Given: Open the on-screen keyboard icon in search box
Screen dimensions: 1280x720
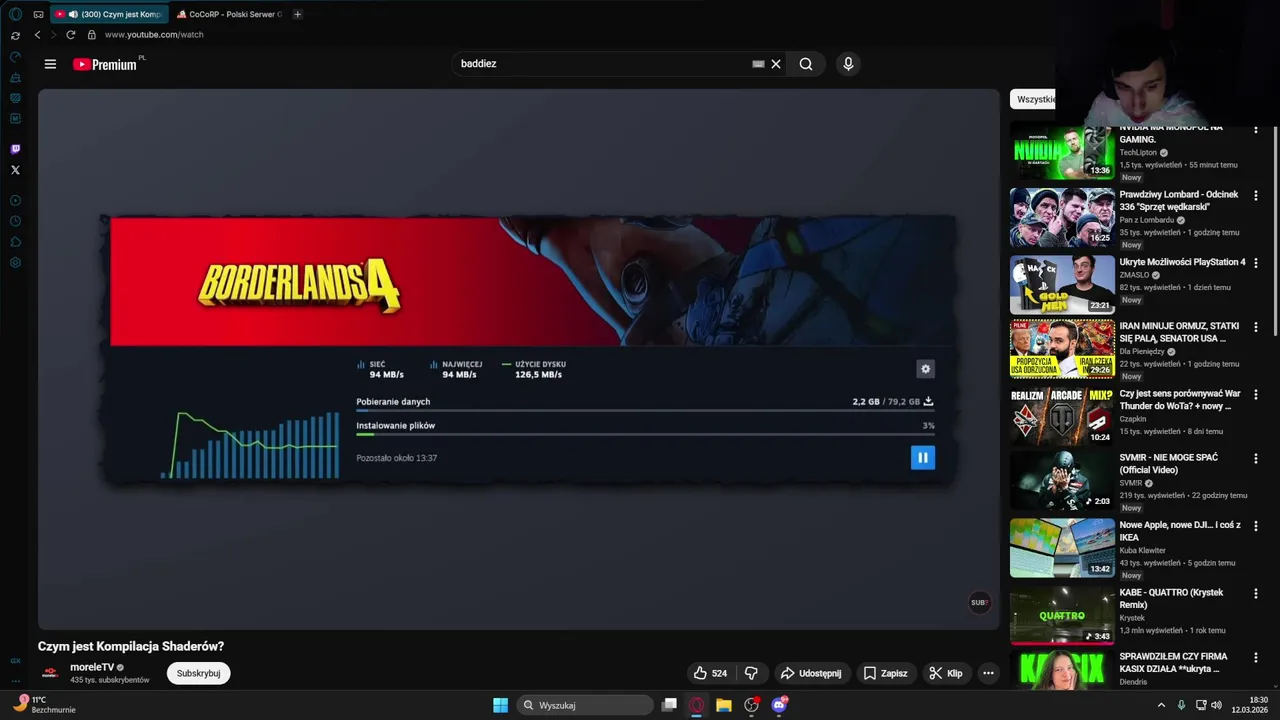Looking at the screenshot, I should coord(758,64).
